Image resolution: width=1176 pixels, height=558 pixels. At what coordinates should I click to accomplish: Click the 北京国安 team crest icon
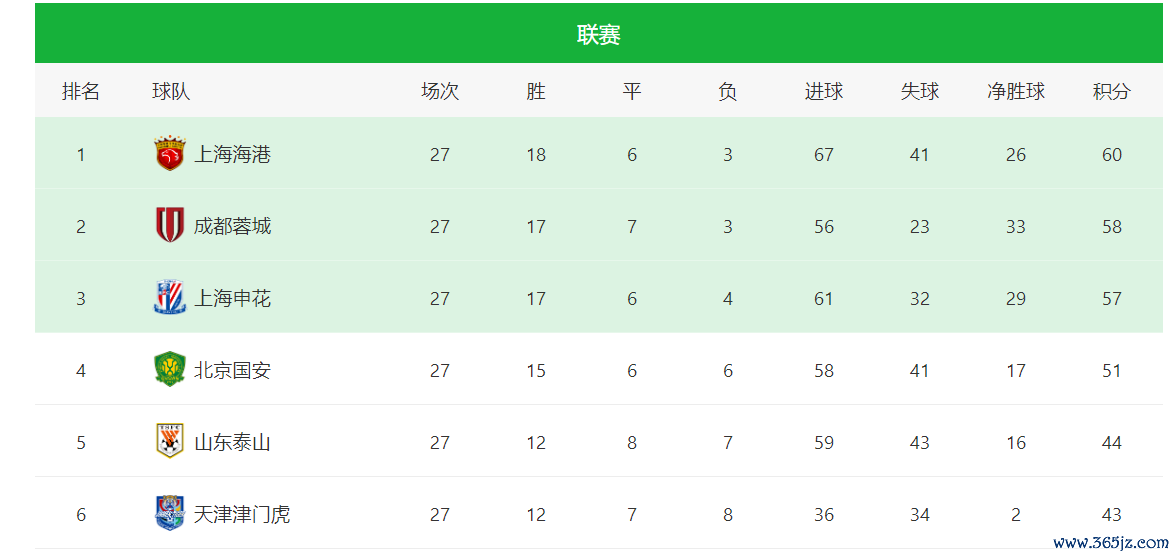pos(170,370)
